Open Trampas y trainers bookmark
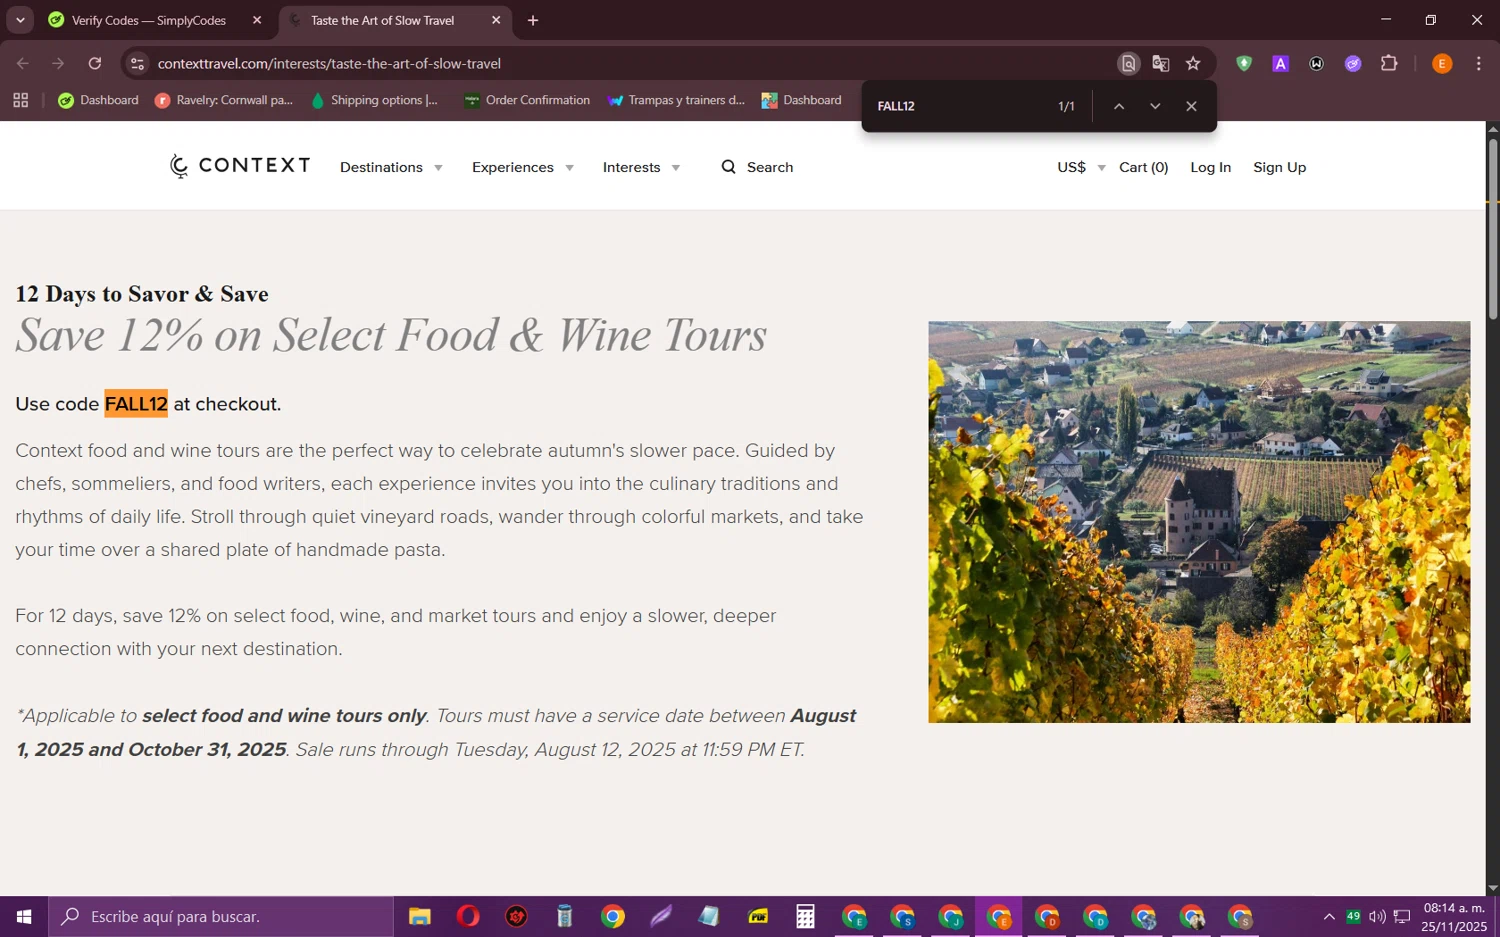The image size is (1500, 937). 676,100
